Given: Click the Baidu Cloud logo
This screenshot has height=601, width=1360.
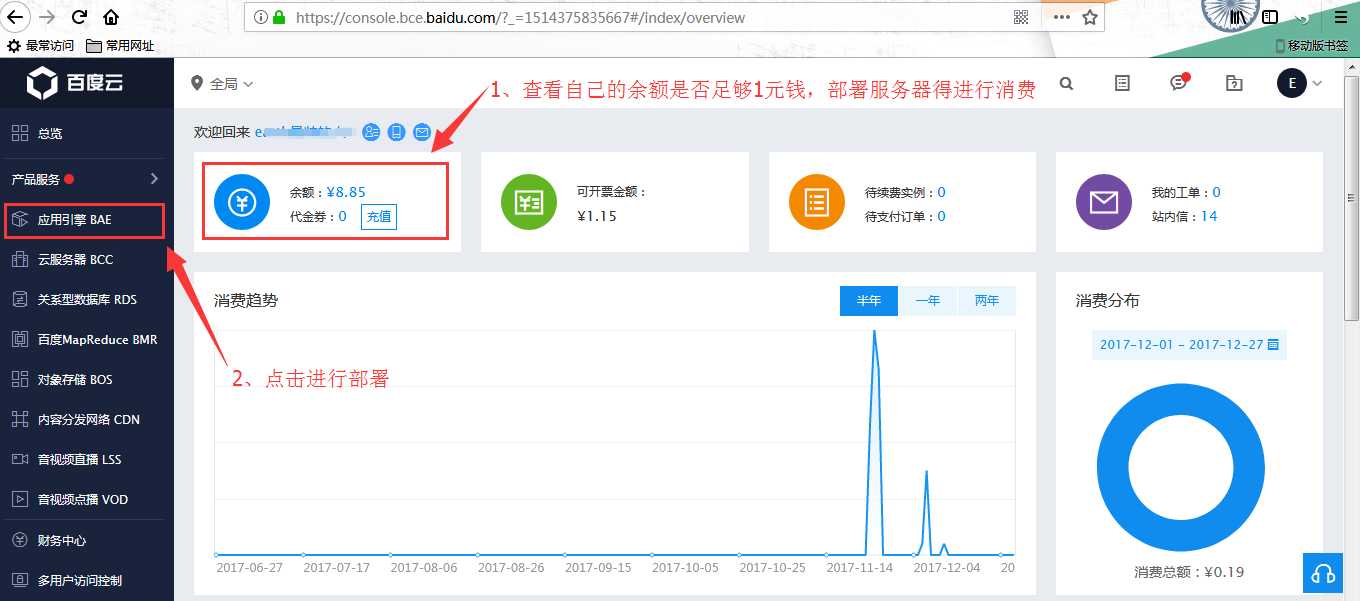Looking at the screenshot, I should pyautogui.click(x=75, y=83).
